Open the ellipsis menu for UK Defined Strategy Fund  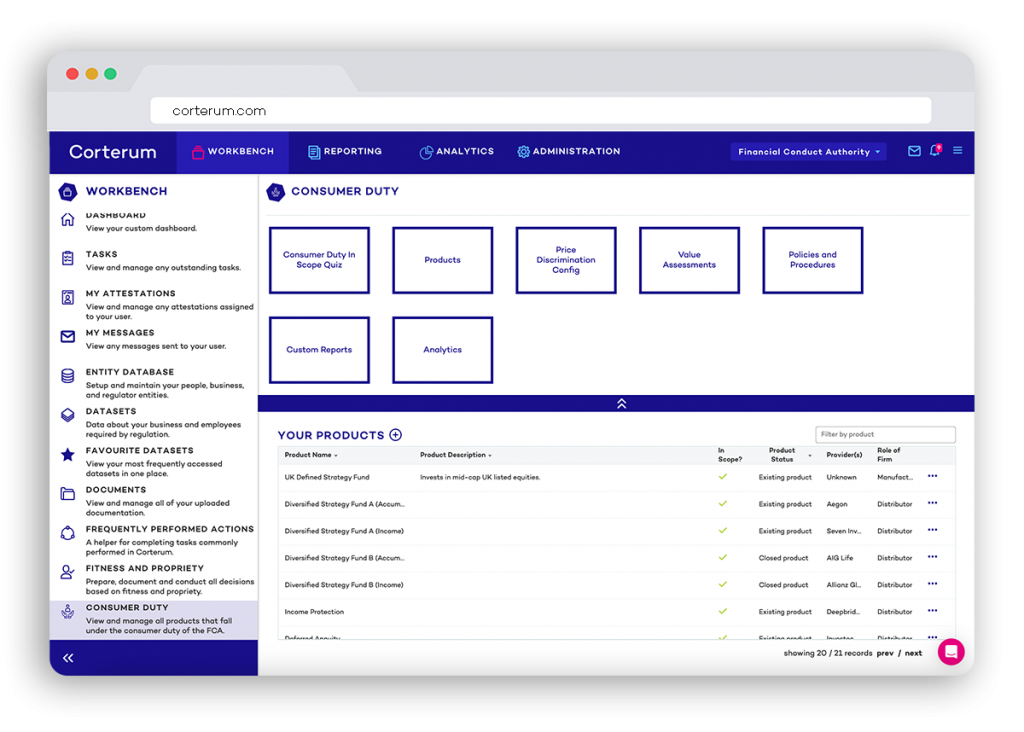click(933, 477)
